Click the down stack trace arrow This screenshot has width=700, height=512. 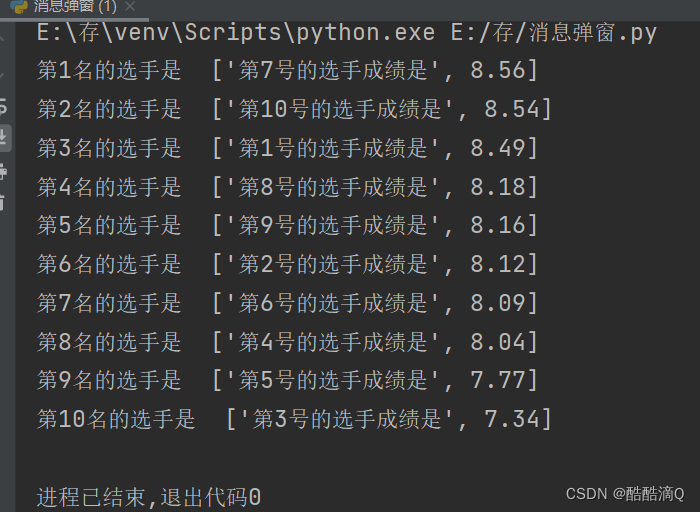click(2, 75)
